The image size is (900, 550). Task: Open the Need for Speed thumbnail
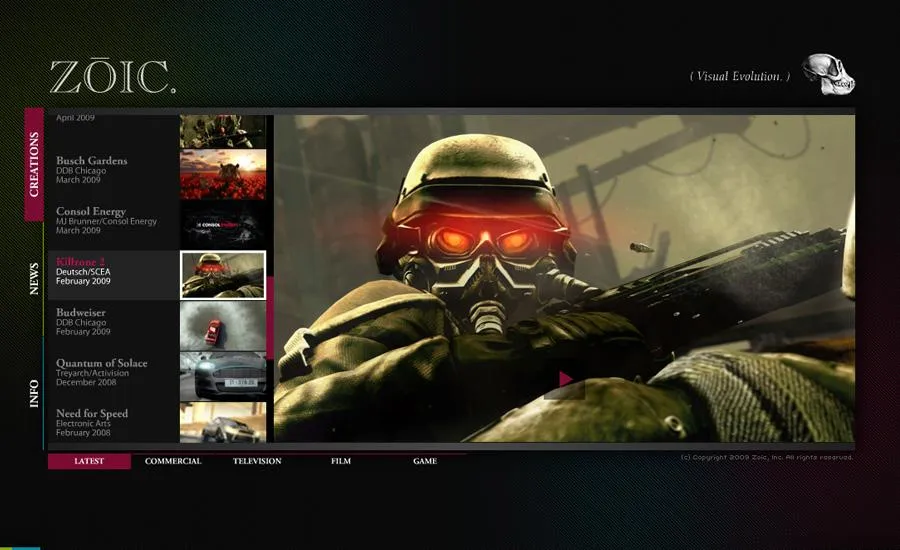[x=223, y=422]
